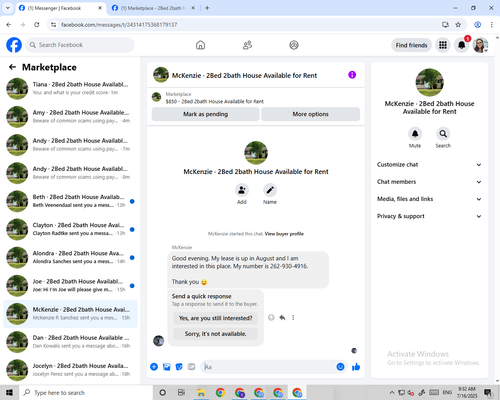Open a new browser tab
Screen dimensions: 500x400
point(207,8)
